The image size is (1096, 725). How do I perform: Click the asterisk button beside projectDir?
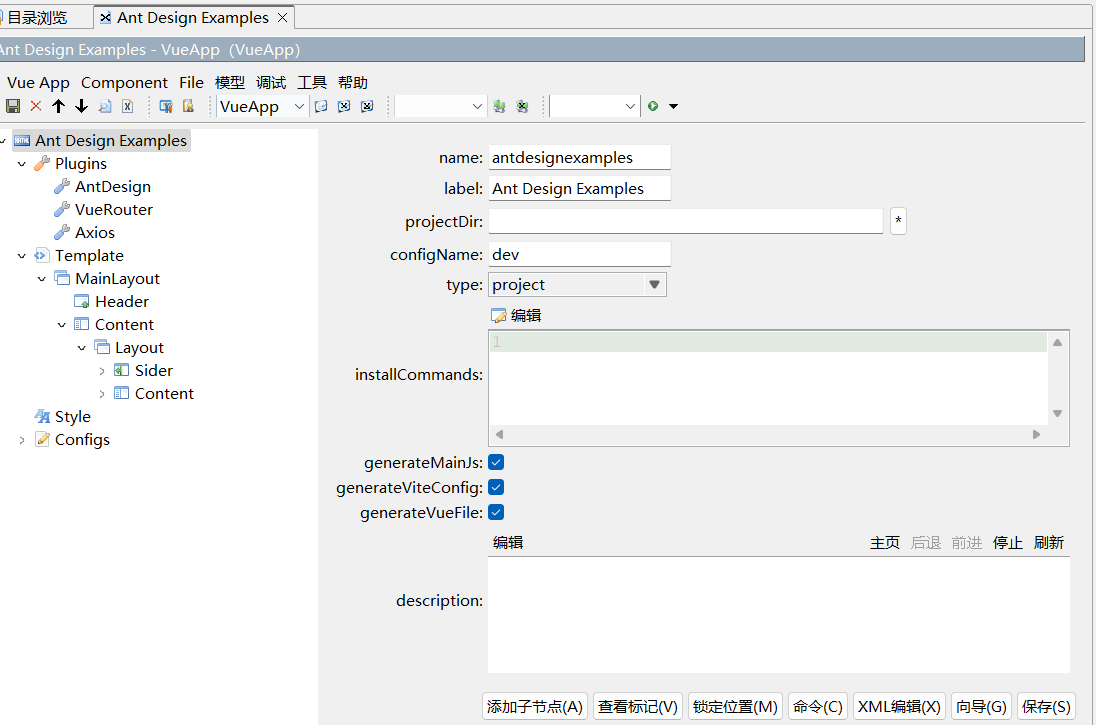click(x=898, y=221)
